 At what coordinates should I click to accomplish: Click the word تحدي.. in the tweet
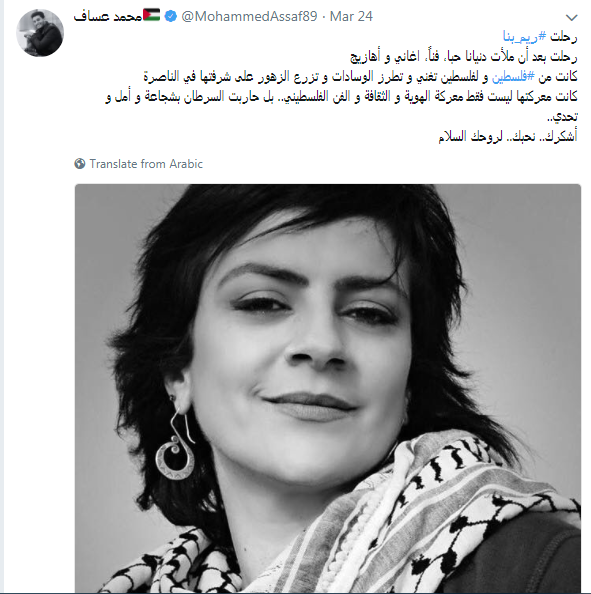pyautogui.click(x=563, y=117)
